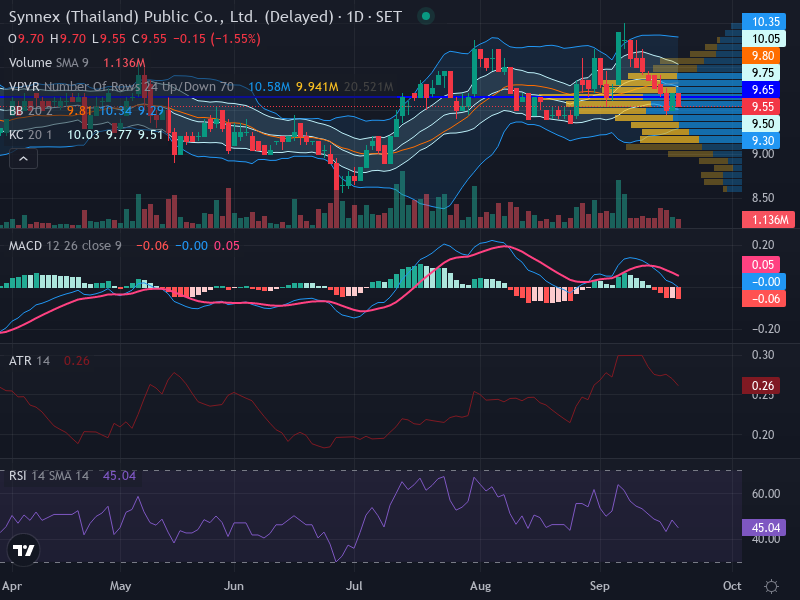This screenshot has height=600, width=800.
Task: Click the 9.65 blue price label
Action: coord(764,90)
